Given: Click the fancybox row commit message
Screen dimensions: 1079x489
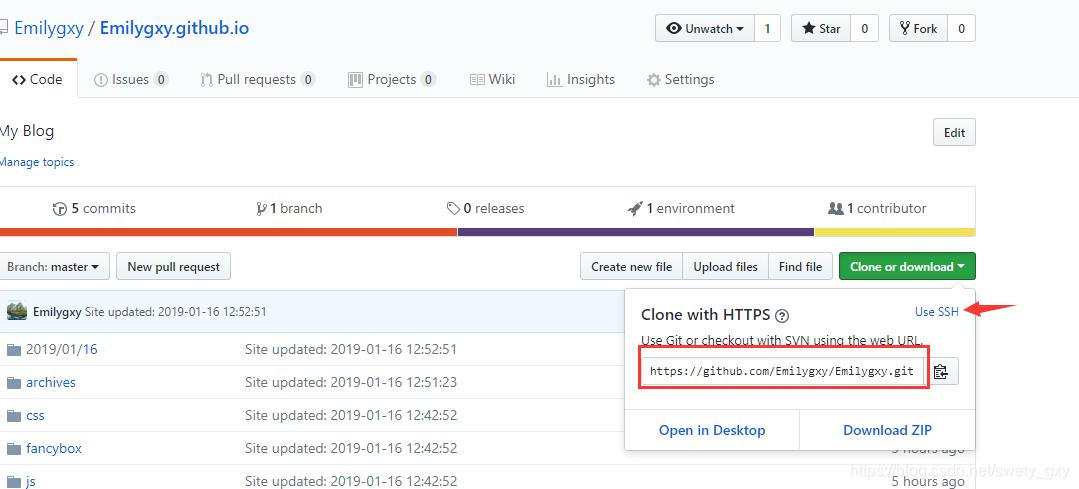Looking at the screenshot, I should pos(351,448).
